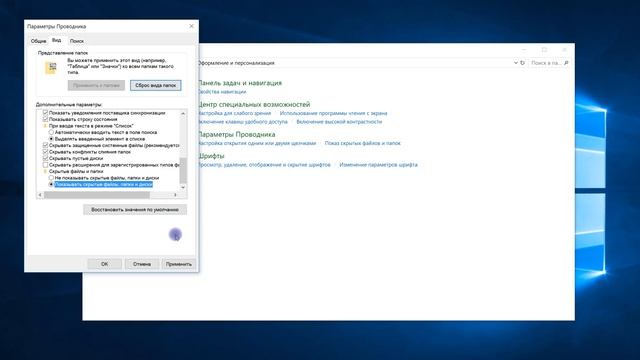Open Использование программы чтения с экрана link
This screenshot has height=360, width=640.
333,113
